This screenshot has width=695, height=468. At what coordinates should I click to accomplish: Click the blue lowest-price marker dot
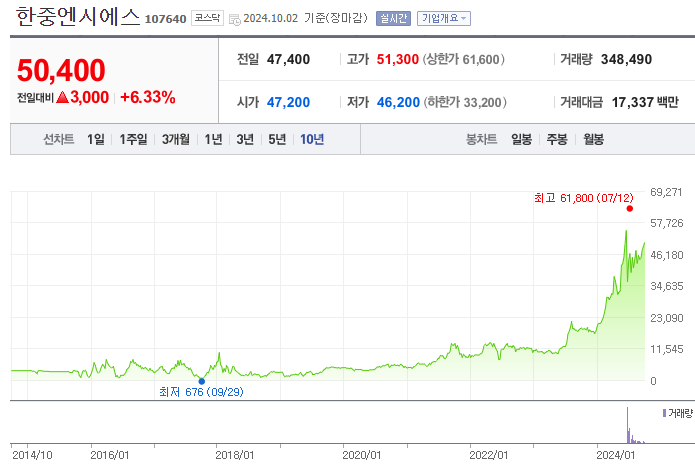tap(202, 381)
